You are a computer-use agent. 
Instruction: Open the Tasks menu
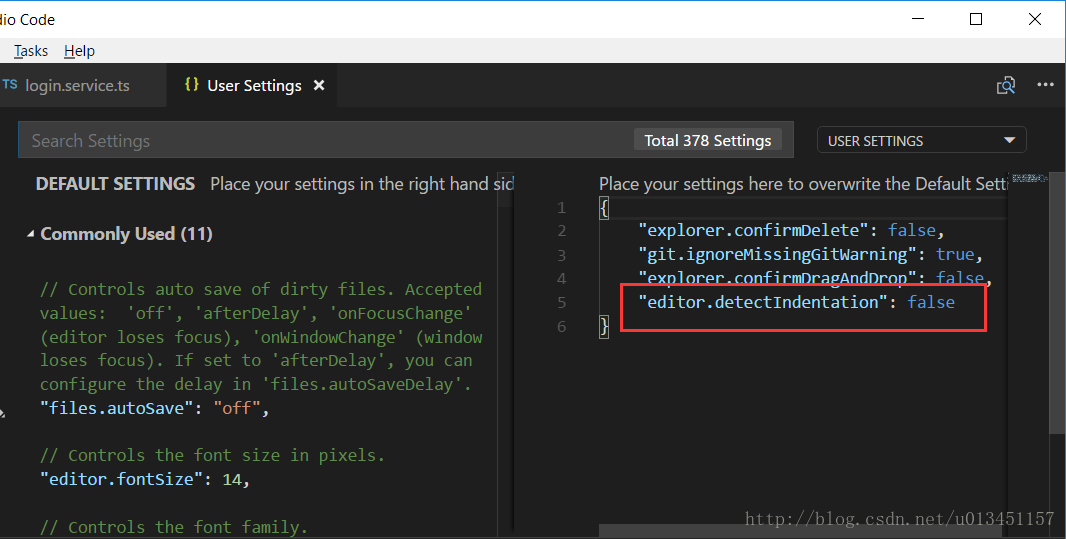click(31, 51)
